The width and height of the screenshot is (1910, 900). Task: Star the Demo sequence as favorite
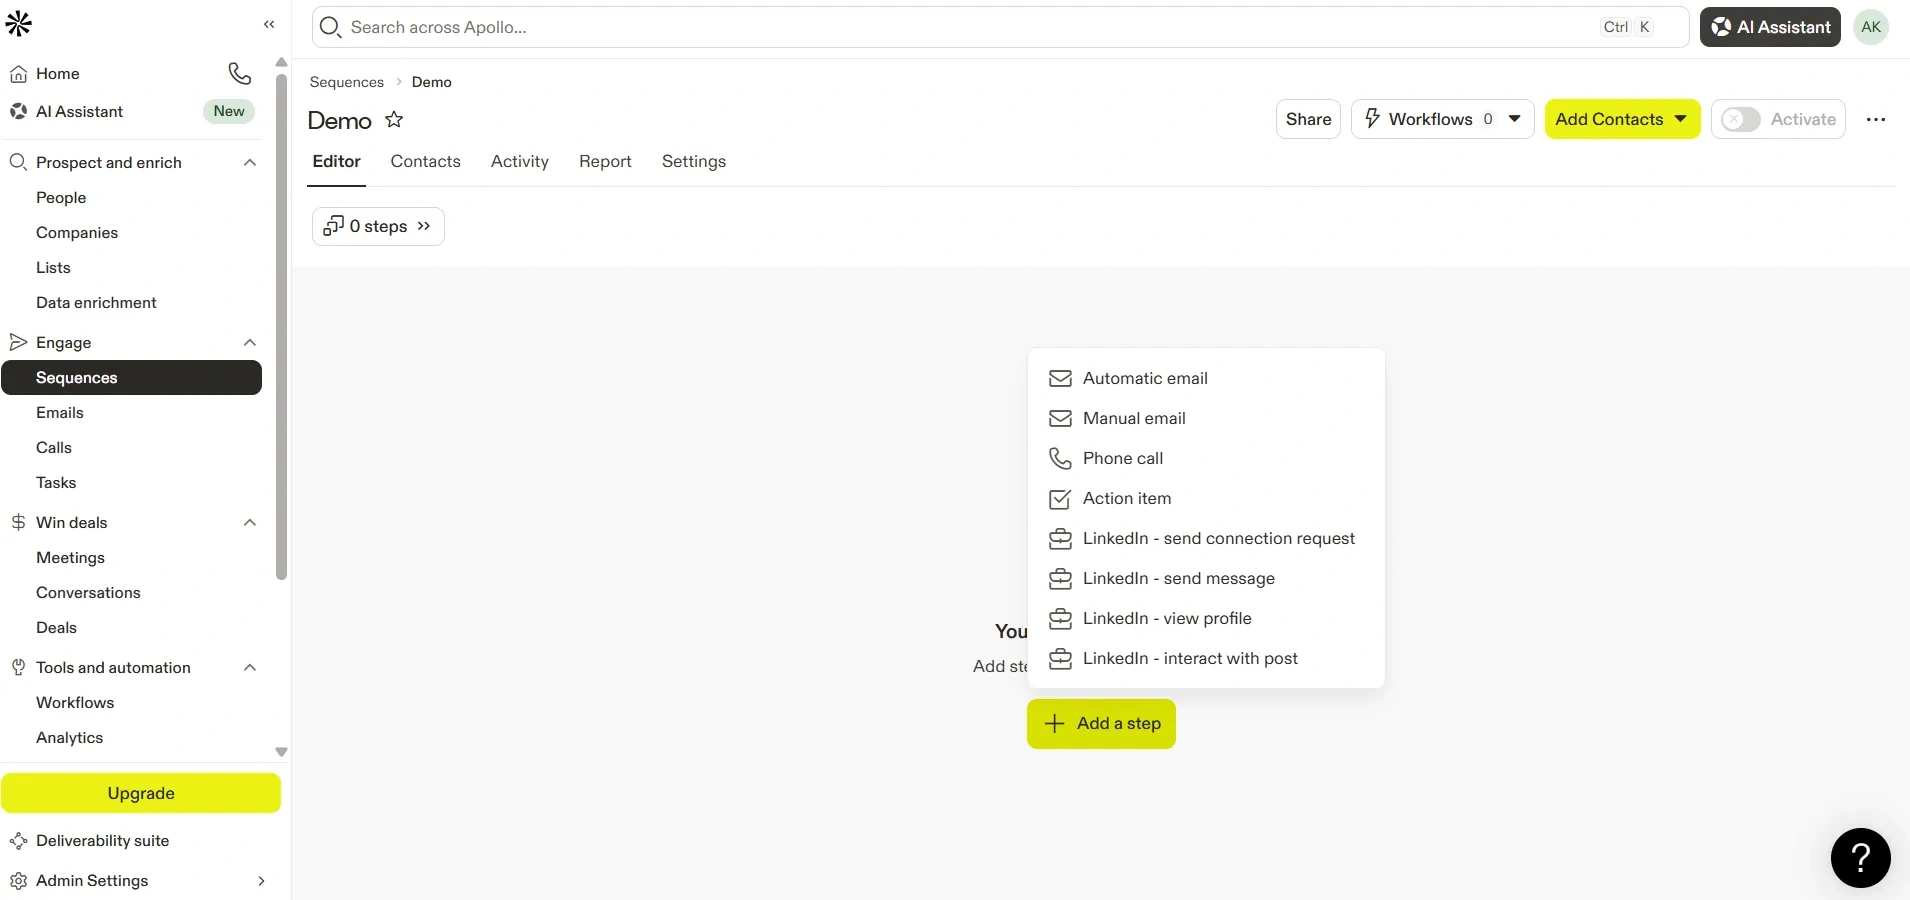(394, 120)
